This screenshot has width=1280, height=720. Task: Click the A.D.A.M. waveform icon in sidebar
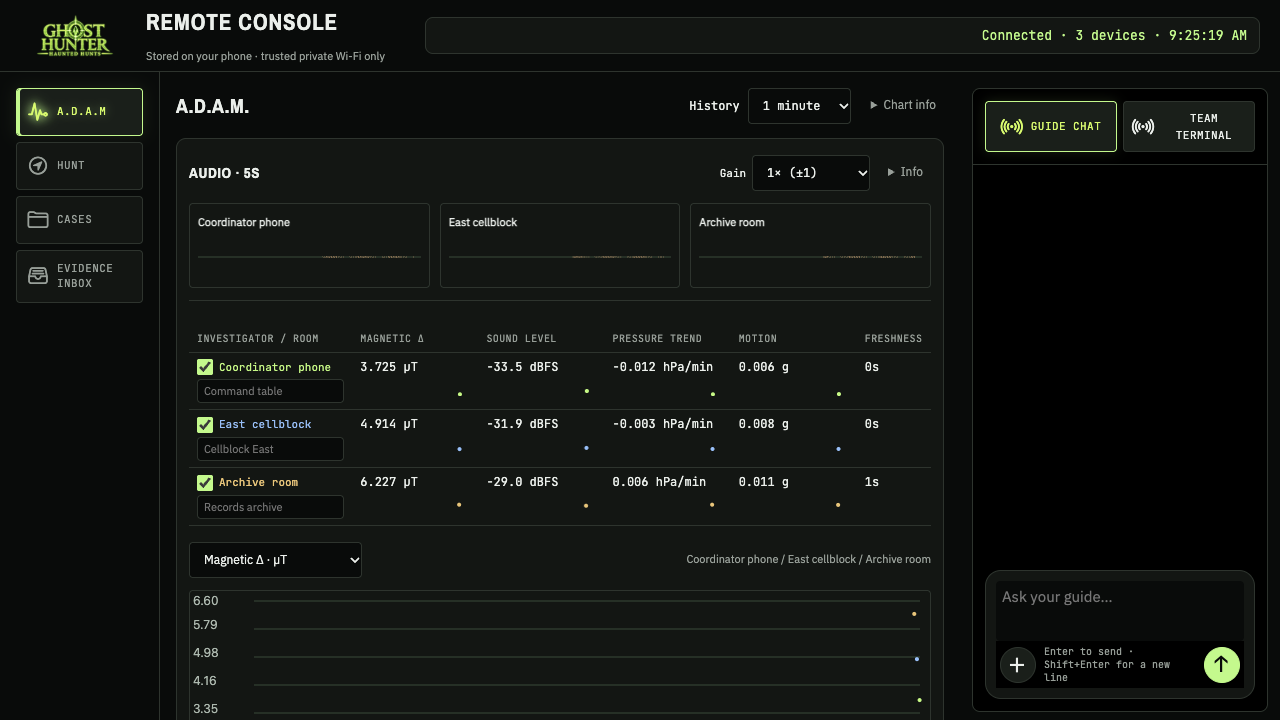pyautogui.click(x=38, y=112)
